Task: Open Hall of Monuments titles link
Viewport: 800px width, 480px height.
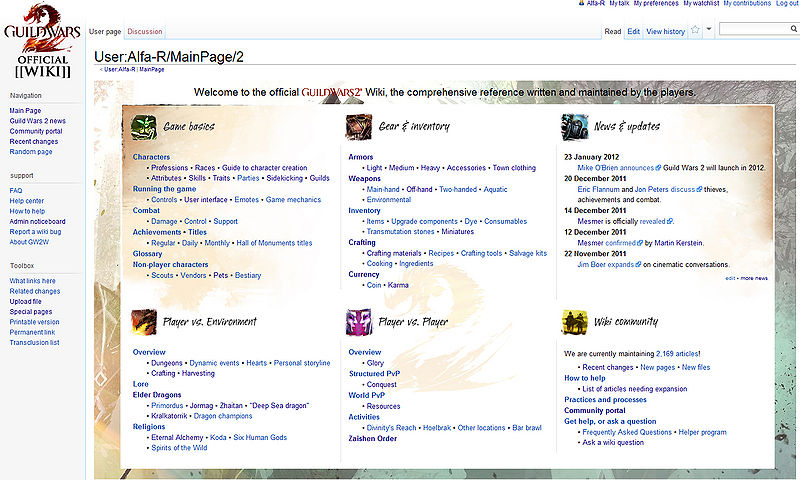Action: (274, 243)
